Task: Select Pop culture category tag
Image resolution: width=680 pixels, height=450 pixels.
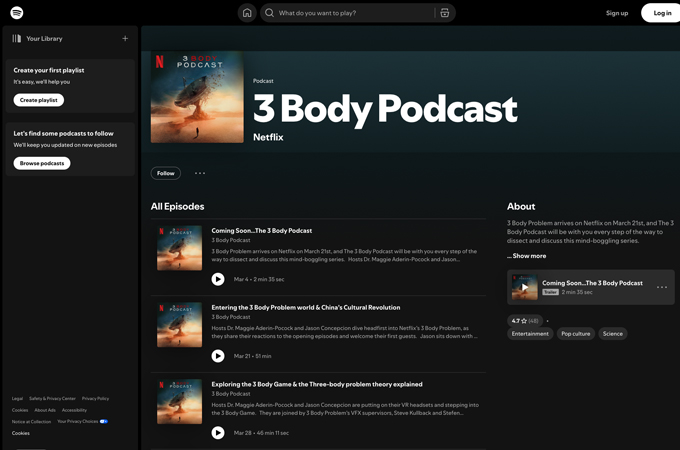Action: (575, 334)
